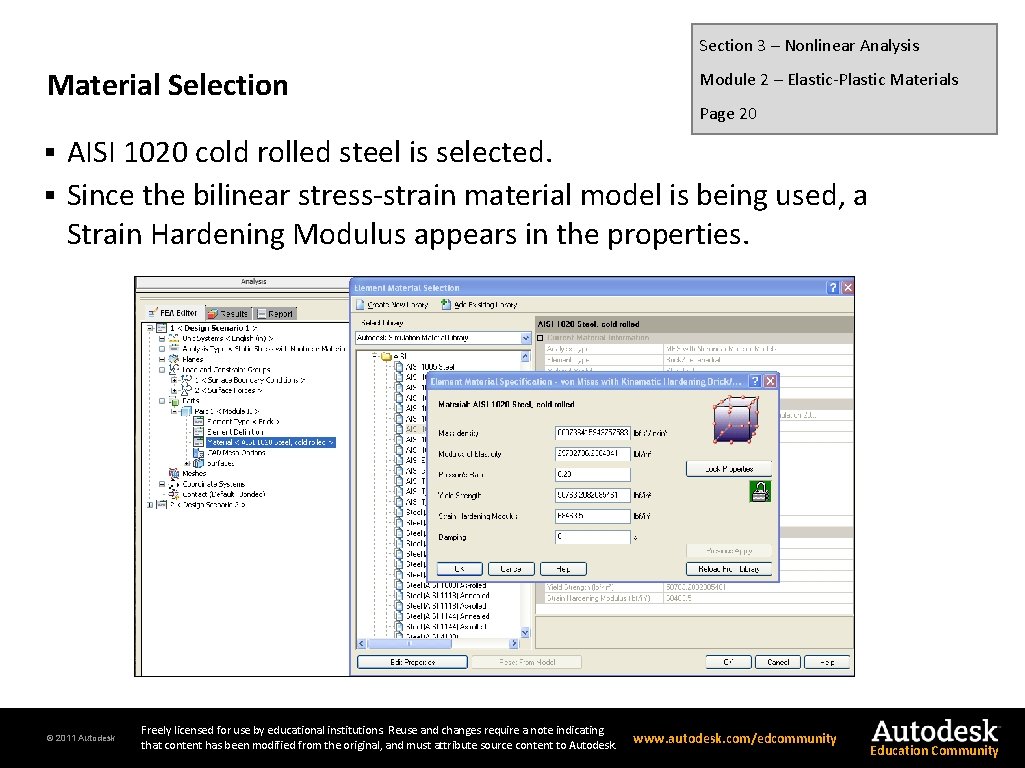Expand the Surfaces node
This screenshot has height=768, width=1025.
[187, 463]
